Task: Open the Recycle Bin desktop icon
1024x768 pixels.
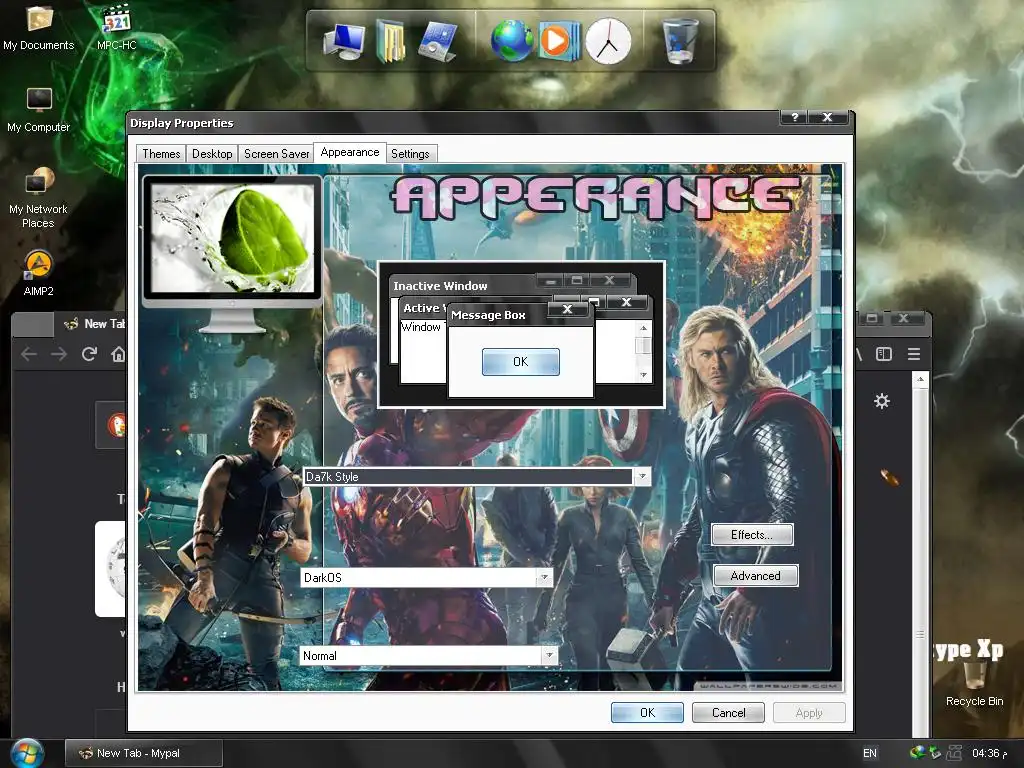Action: tap(974, 684)
